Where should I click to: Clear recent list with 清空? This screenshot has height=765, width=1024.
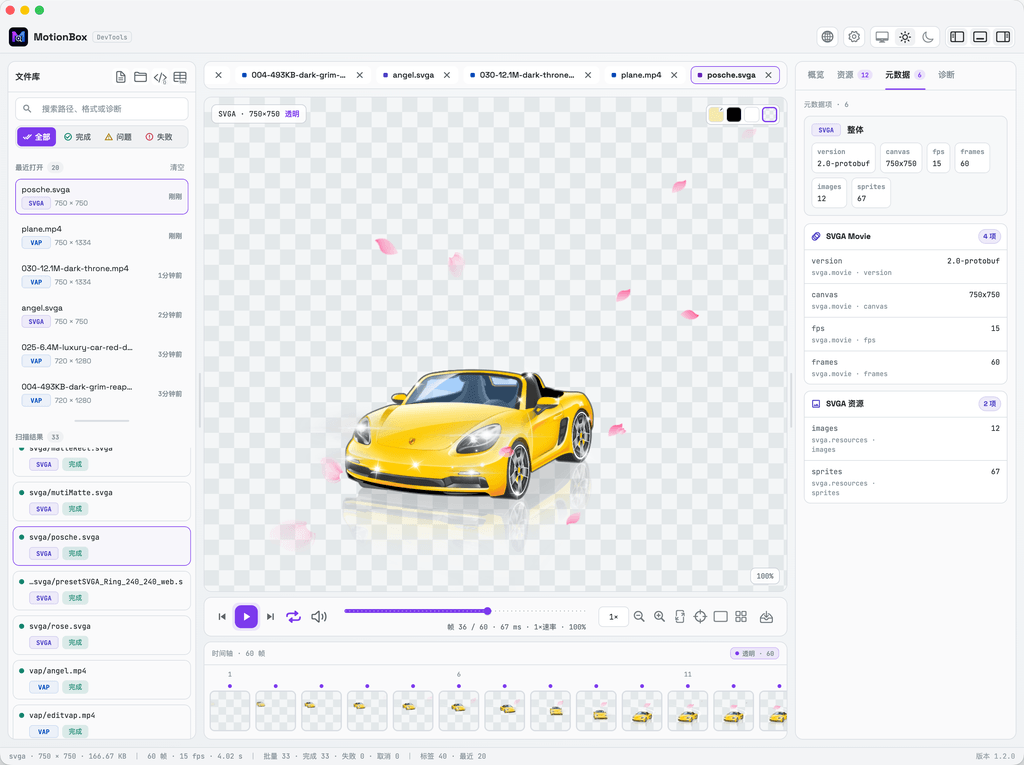click(x=177, y=167)
